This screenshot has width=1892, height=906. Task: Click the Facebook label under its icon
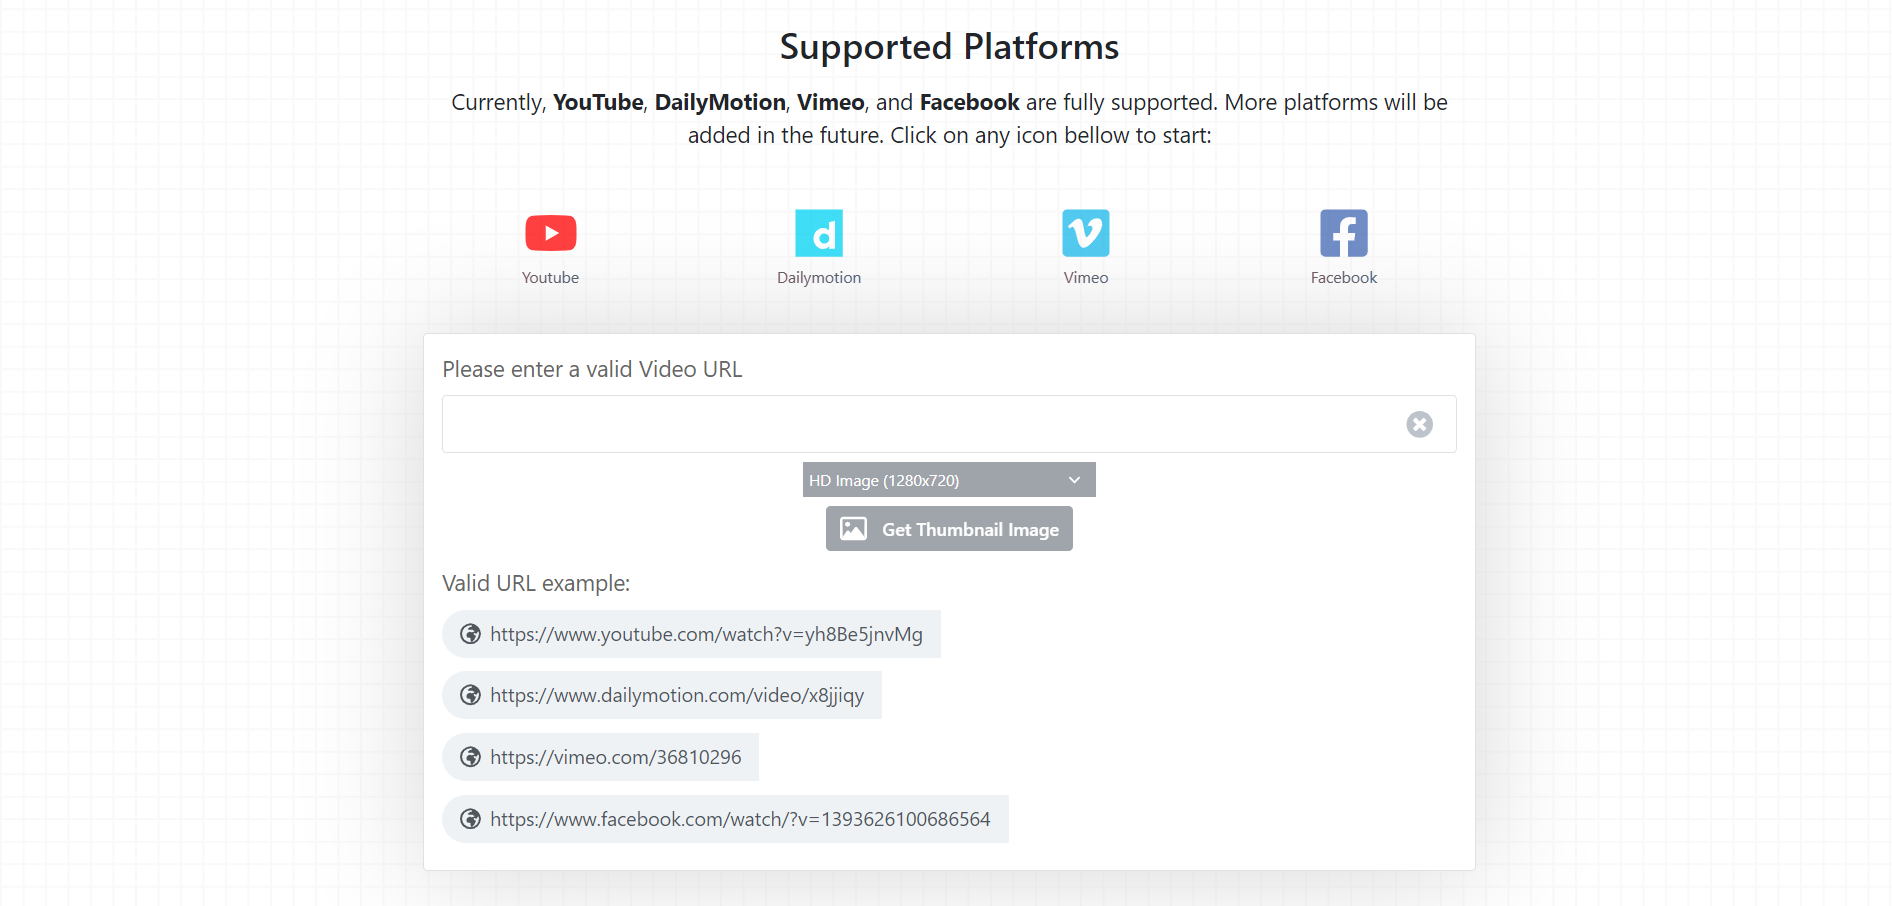click(x=1344, y=278)
